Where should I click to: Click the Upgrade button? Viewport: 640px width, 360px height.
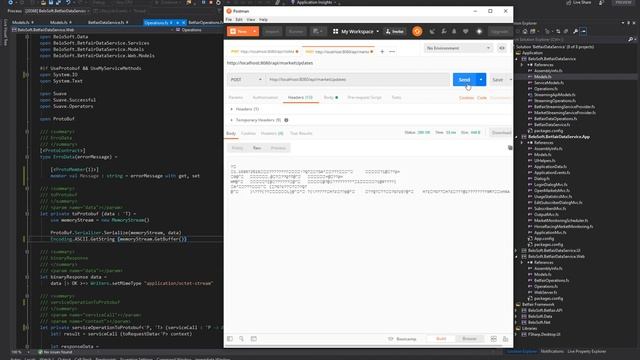(499, 31)
